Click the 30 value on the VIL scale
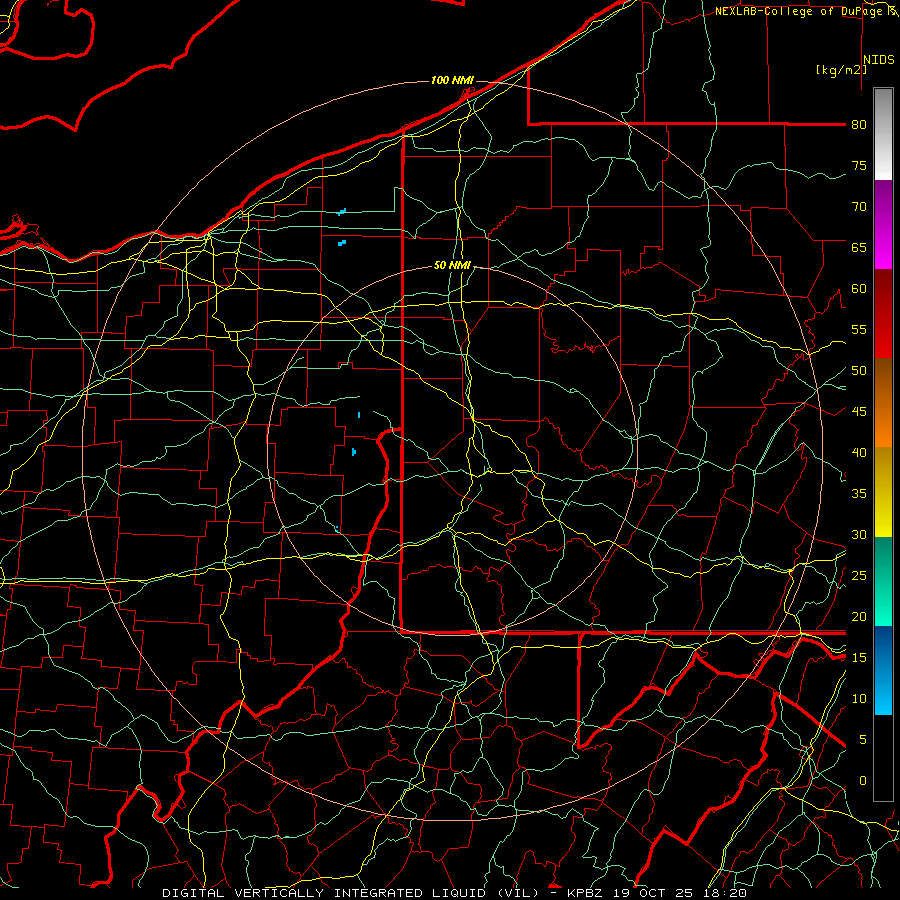Viewport: 900px width, 900px height. (x=859, y=535)
